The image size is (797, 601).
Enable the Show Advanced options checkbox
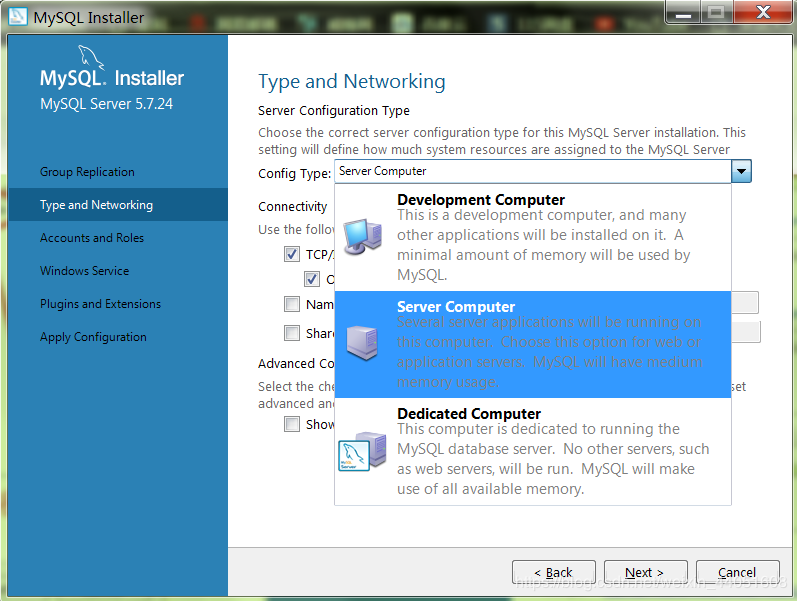292,424
